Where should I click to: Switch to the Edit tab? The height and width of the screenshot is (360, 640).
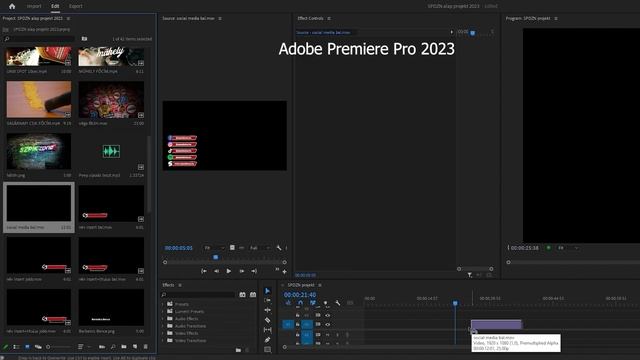click(x=55, y=6)
